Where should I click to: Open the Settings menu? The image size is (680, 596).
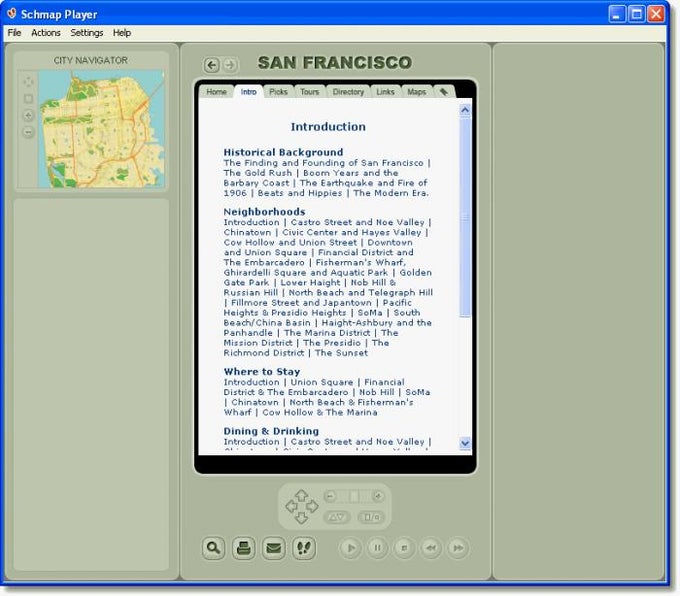pos(87,33)
